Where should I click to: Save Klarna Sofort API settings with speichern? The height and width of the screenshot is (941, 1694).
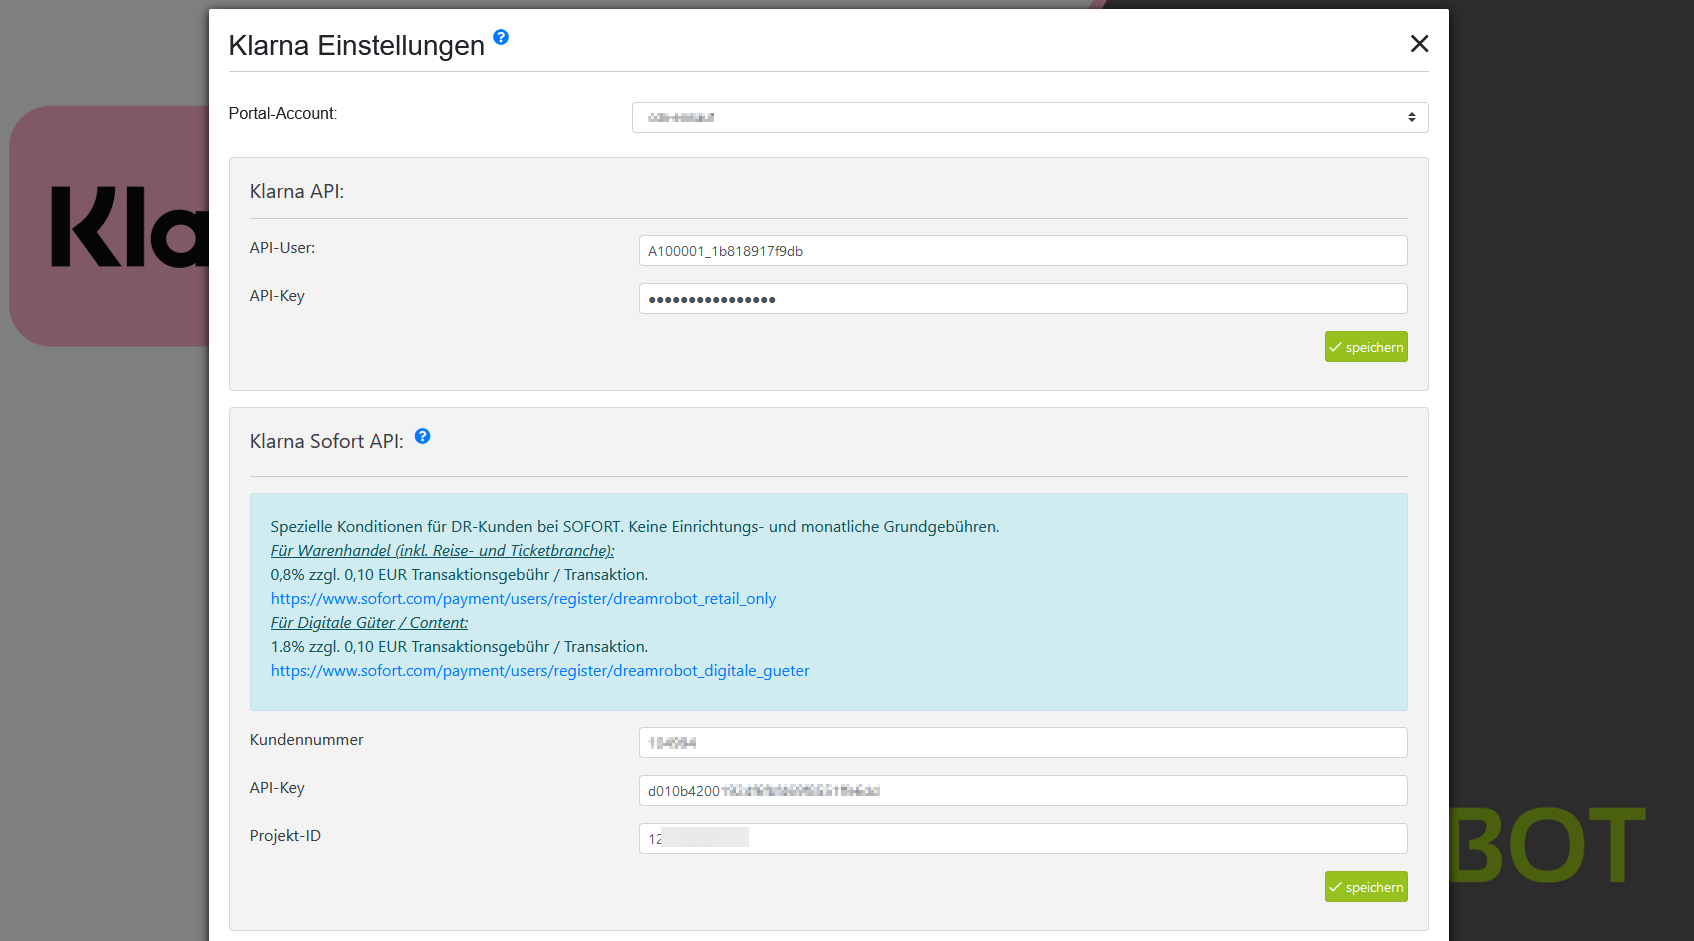pyautogui.click(x=1366, y=887)
